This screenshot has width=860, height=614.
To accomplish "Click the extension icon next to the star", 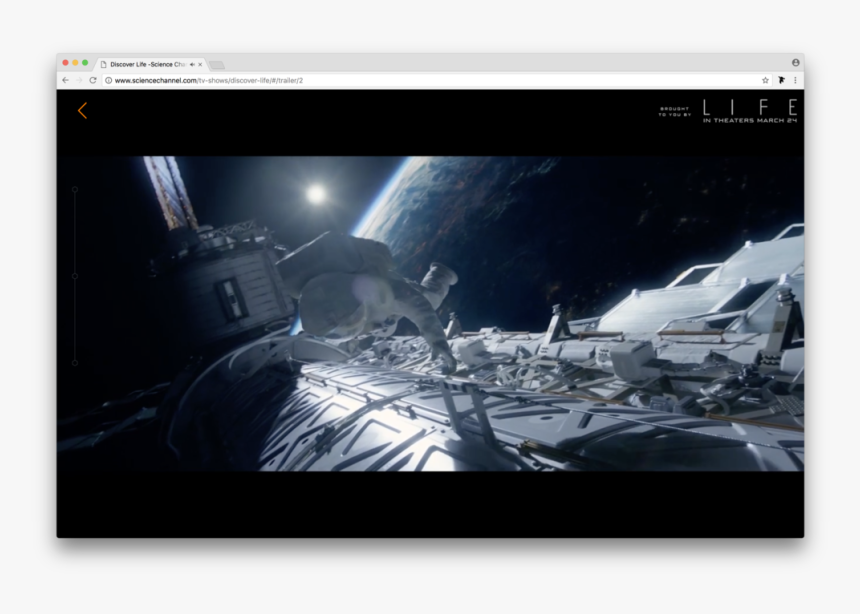I will [781, 80].
